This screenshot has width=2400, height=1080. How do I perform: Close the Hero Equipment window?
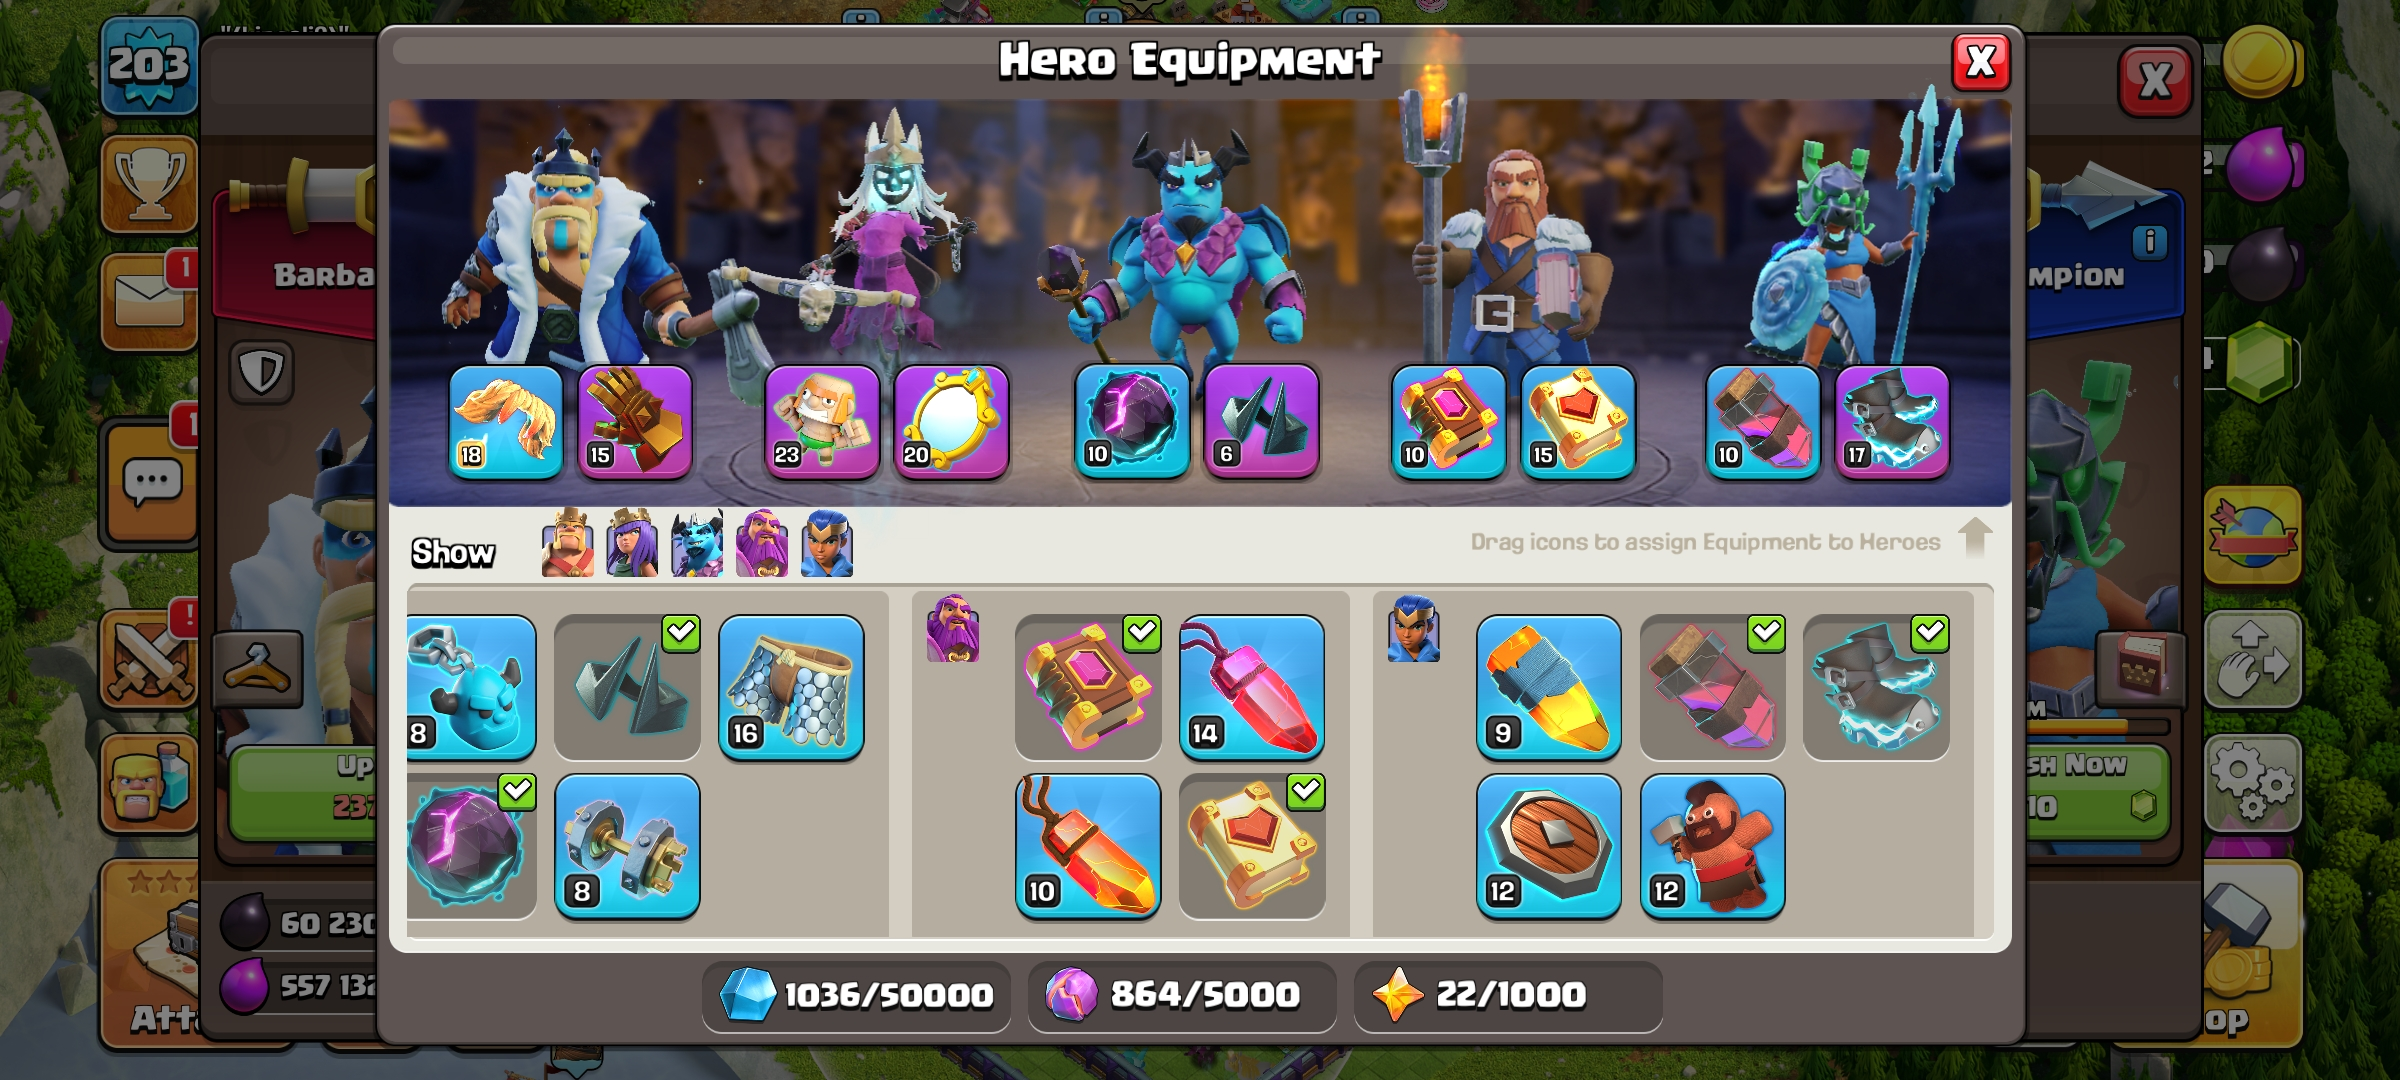click(x=1981, y=62)
